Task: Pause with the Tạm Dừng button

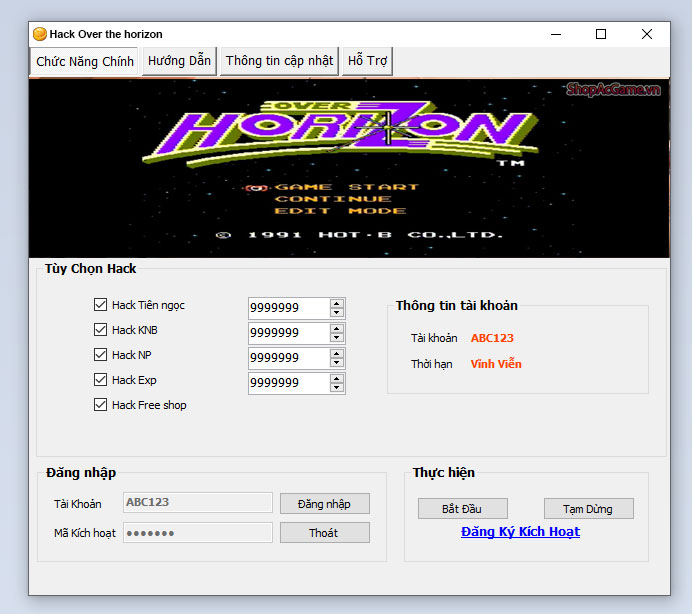Action: [589, 509]
